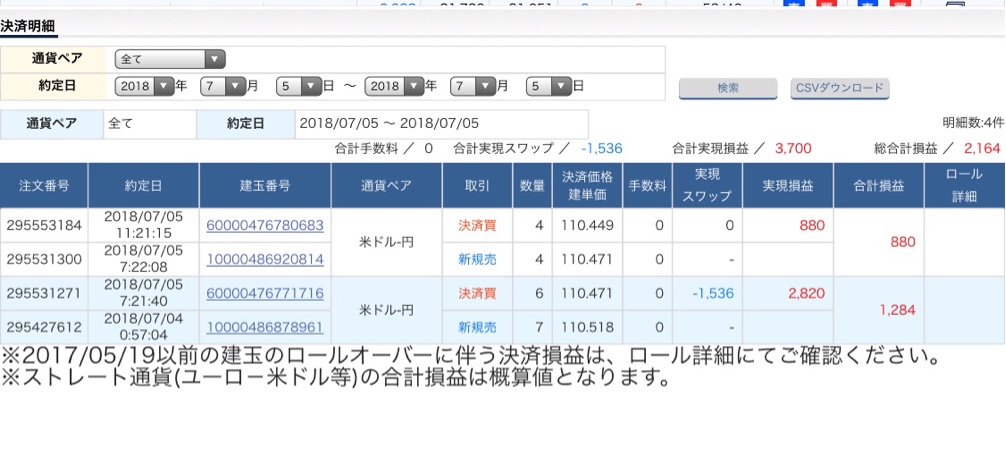Click the 合計損益 value 1,284 cell

(x=878, y=310)
